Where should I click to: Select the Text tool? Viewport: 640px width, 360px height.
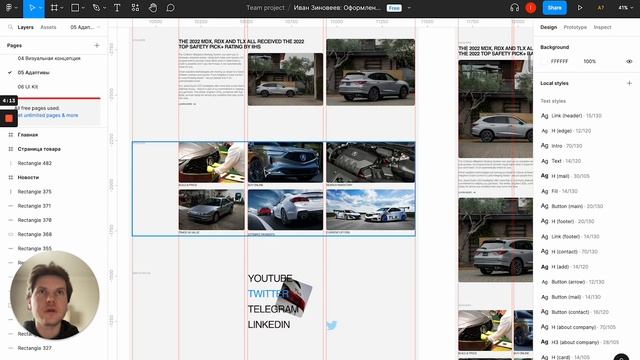pyautogui.click(x=117, y=8)
